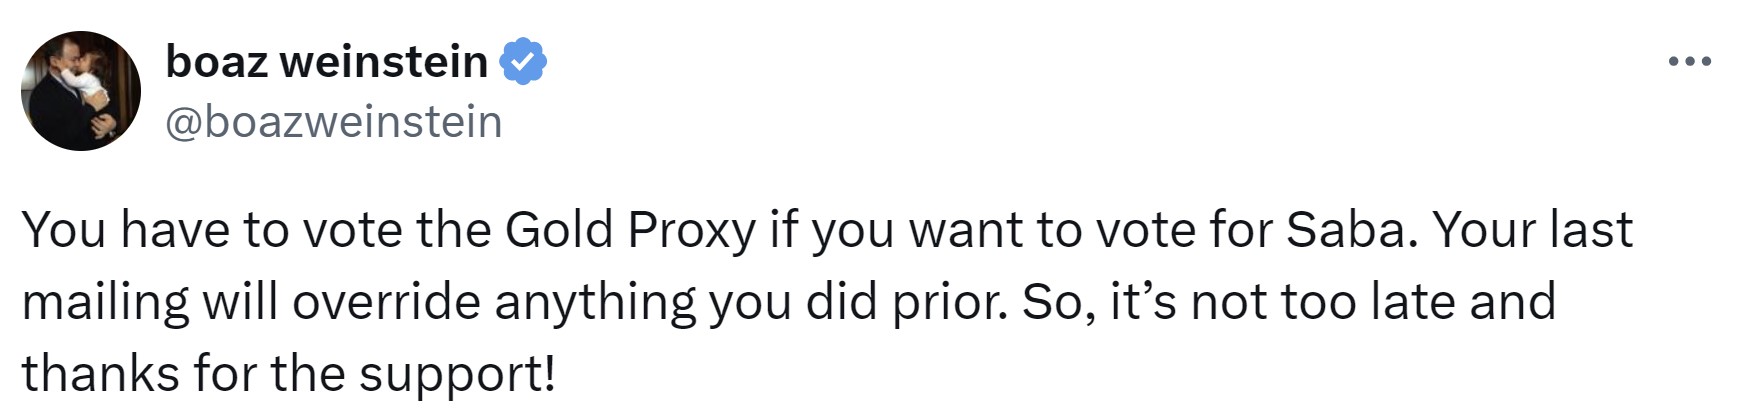The height and width of the screenshot is (416, 1758).
Task: Click the word "support!" ending the tweet
Action: click(x=456, y=374)
